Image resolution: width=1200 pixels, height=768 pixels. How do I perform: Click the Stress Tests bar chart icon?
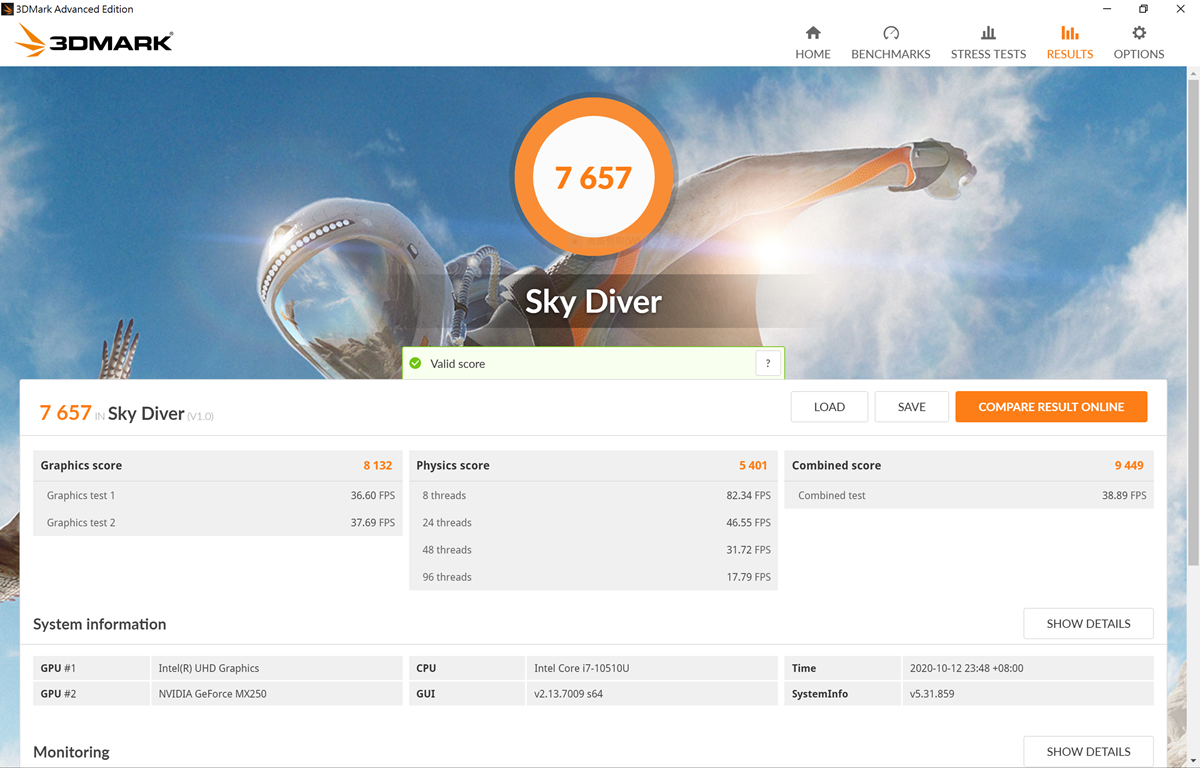[x=988, y=33]
